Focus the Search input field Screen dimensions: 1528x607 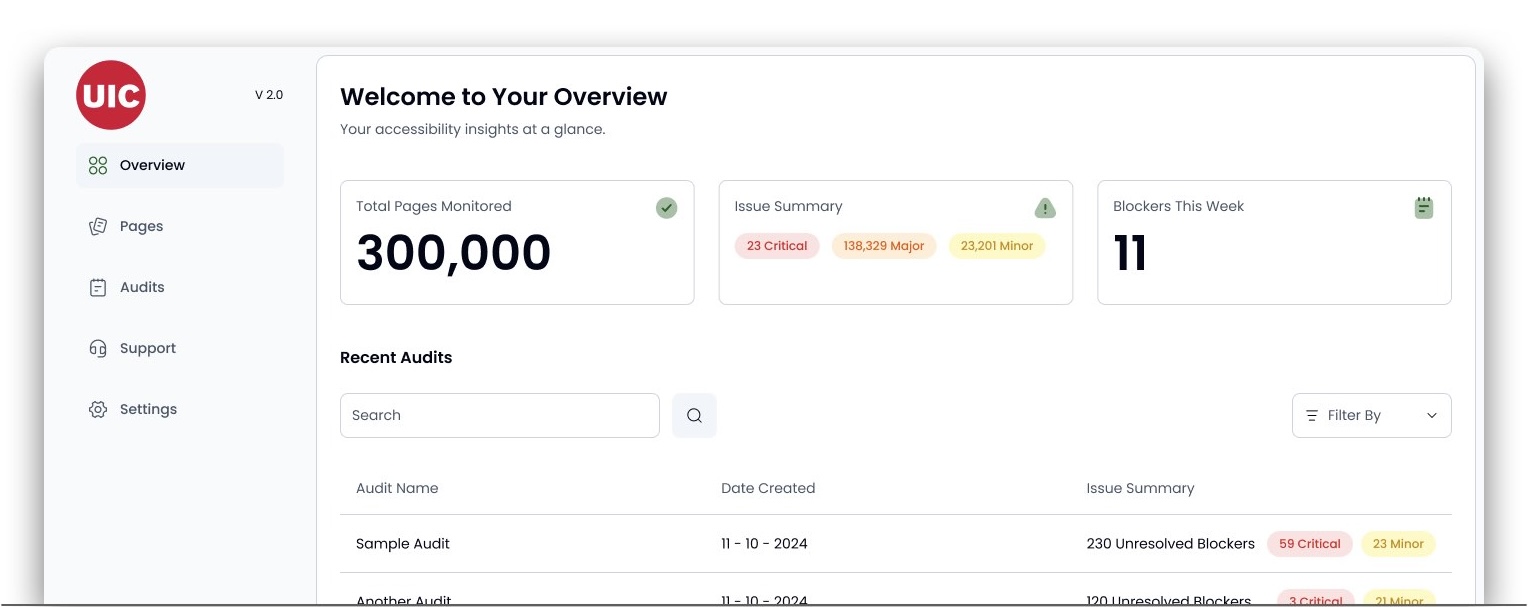[x=500, y=416]
